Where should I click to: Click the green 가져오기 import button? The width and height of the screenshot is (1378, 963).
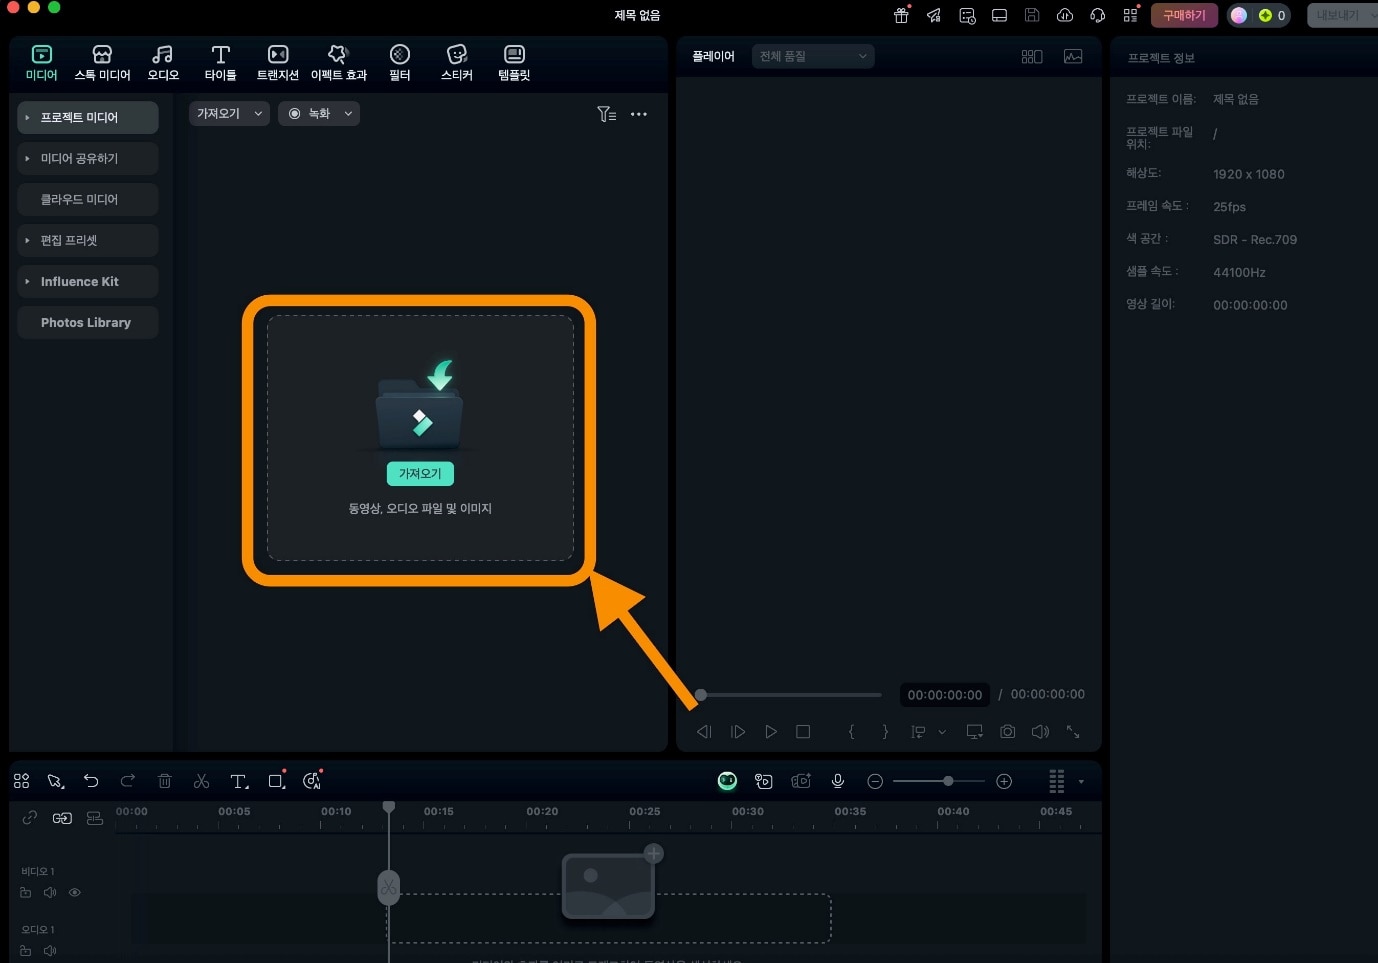click(420, 473)
